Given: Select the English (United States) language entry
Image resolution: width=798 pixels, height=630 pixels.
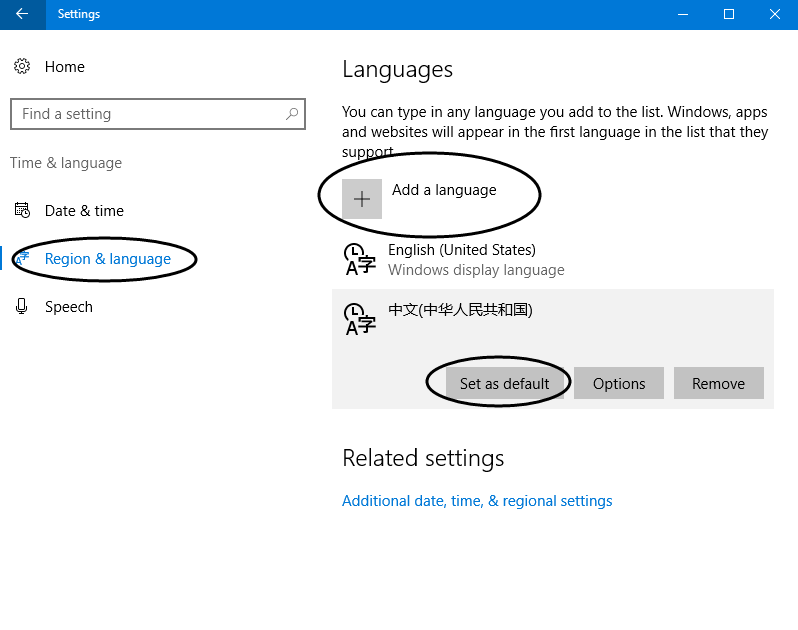Looking at the screenshot, I should (553, 260).
